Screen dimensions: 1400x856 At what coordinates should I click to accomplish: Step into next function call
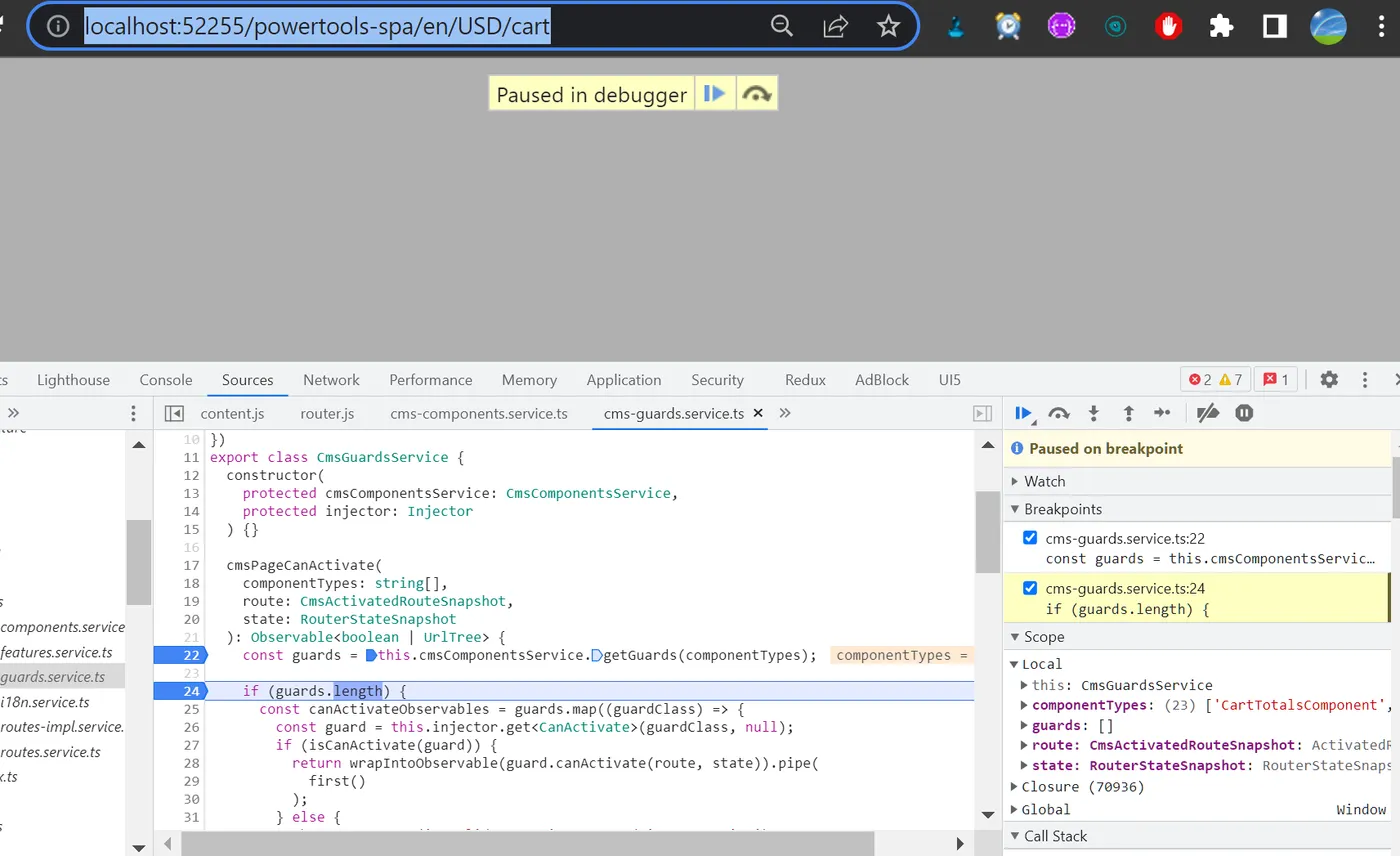(x=1094, y=413)
